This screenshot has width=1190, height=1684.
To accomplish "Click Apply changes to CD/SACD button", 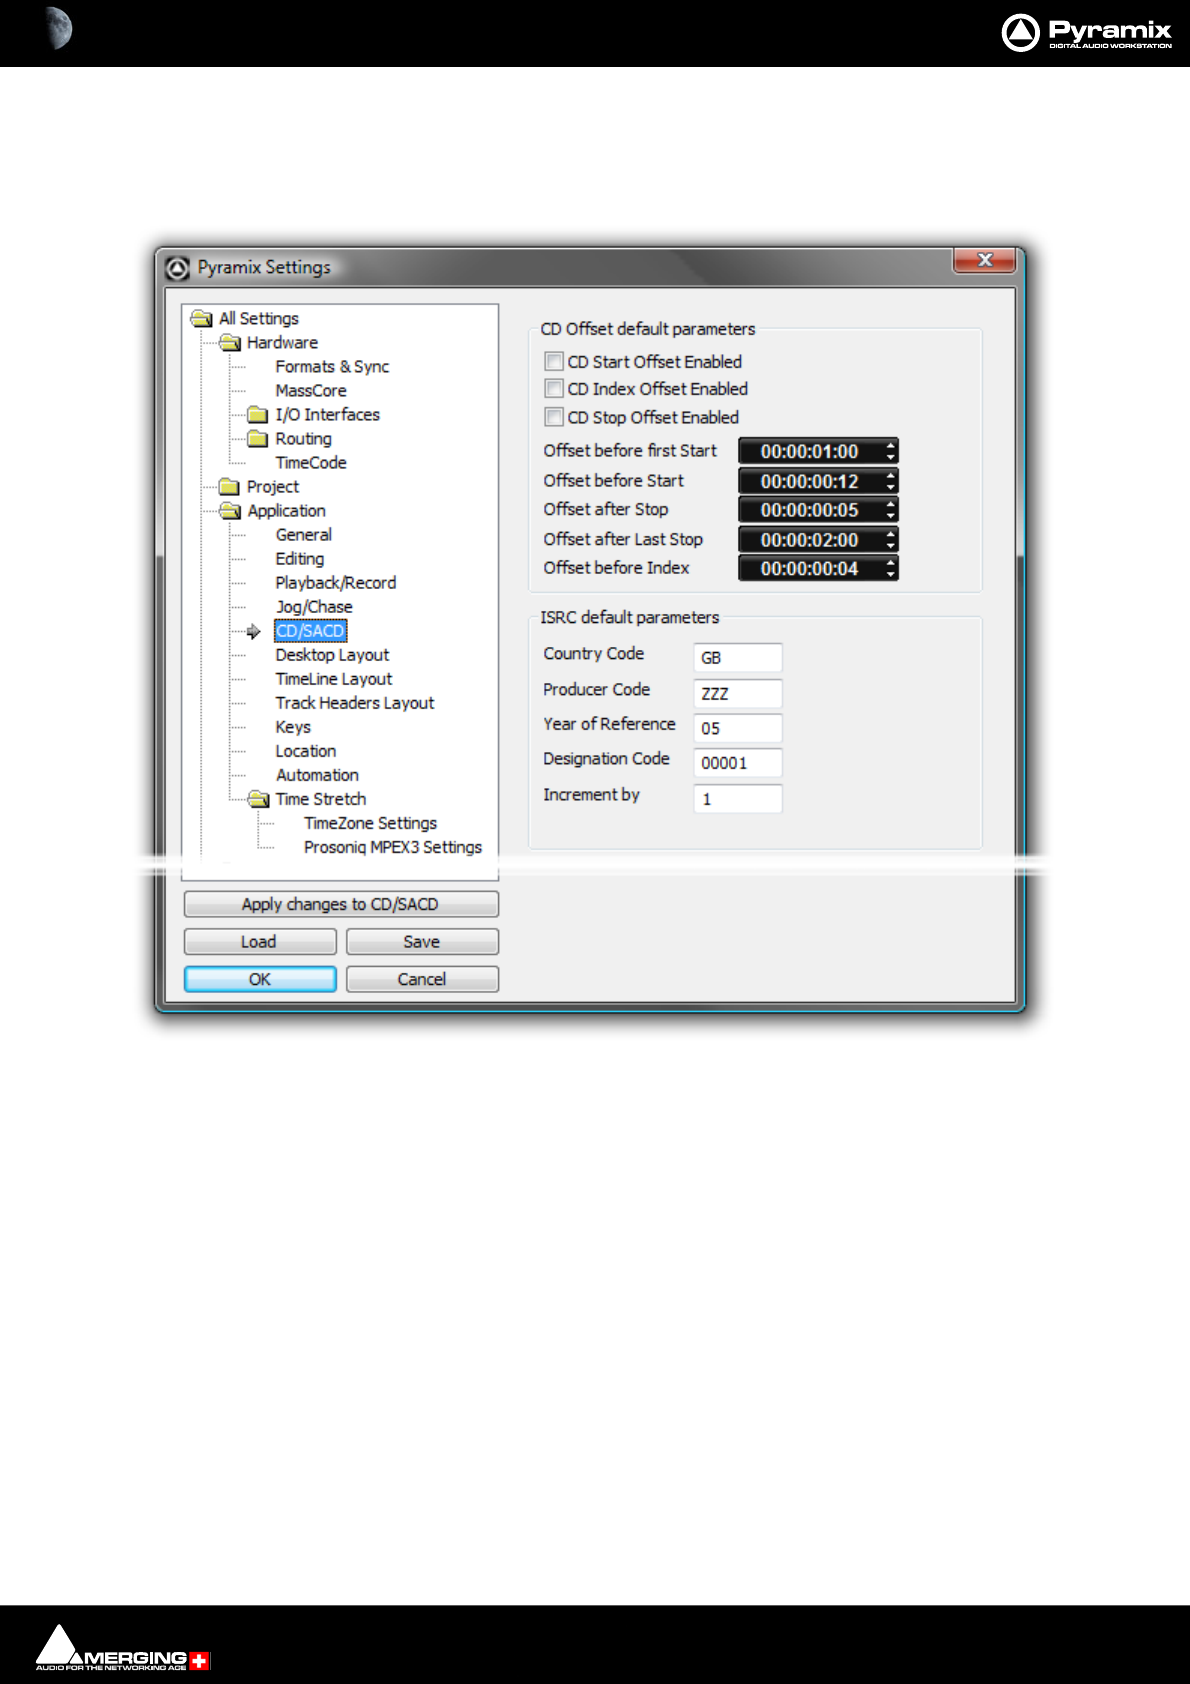I will point(341,904).
